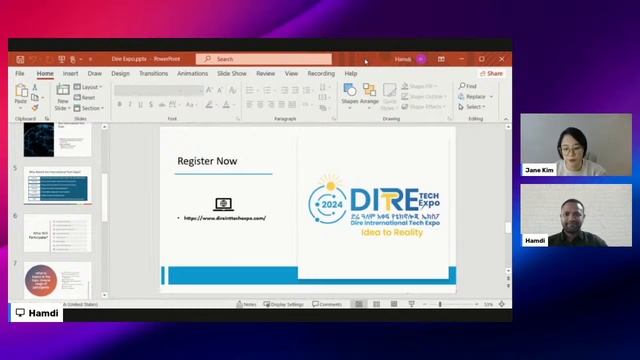Switch to Slide Sorter view icon
Image resolution: width=640 pixels, height=360 pixels.
click(376, 304)
